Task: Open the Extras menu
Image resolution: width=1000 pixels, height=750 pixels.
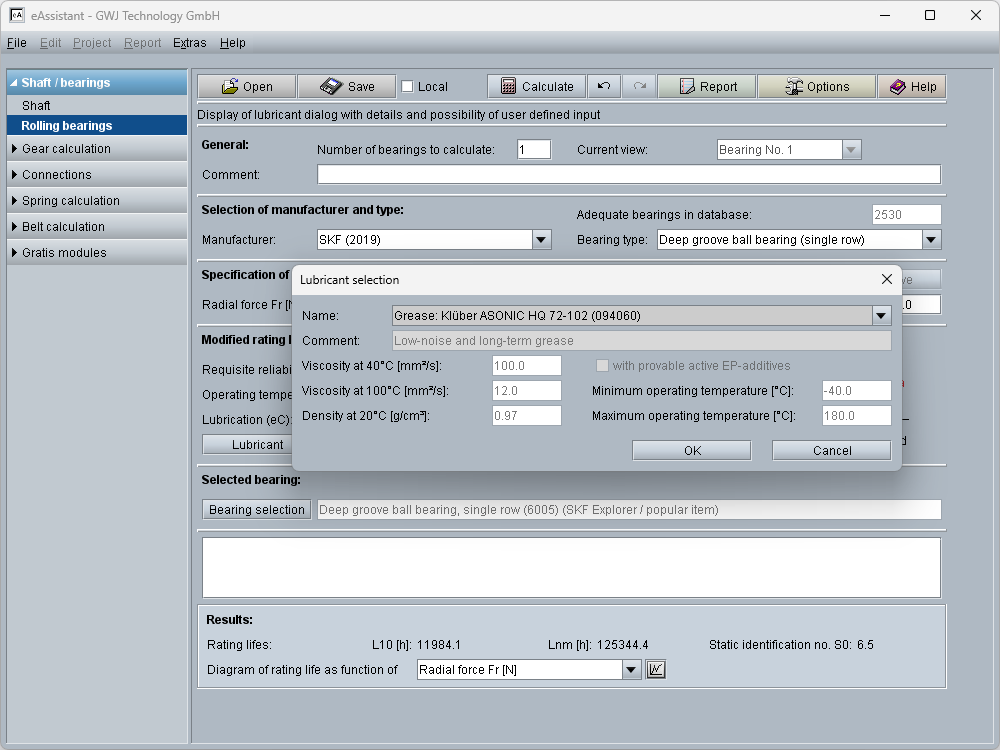Action: (189, 43)
